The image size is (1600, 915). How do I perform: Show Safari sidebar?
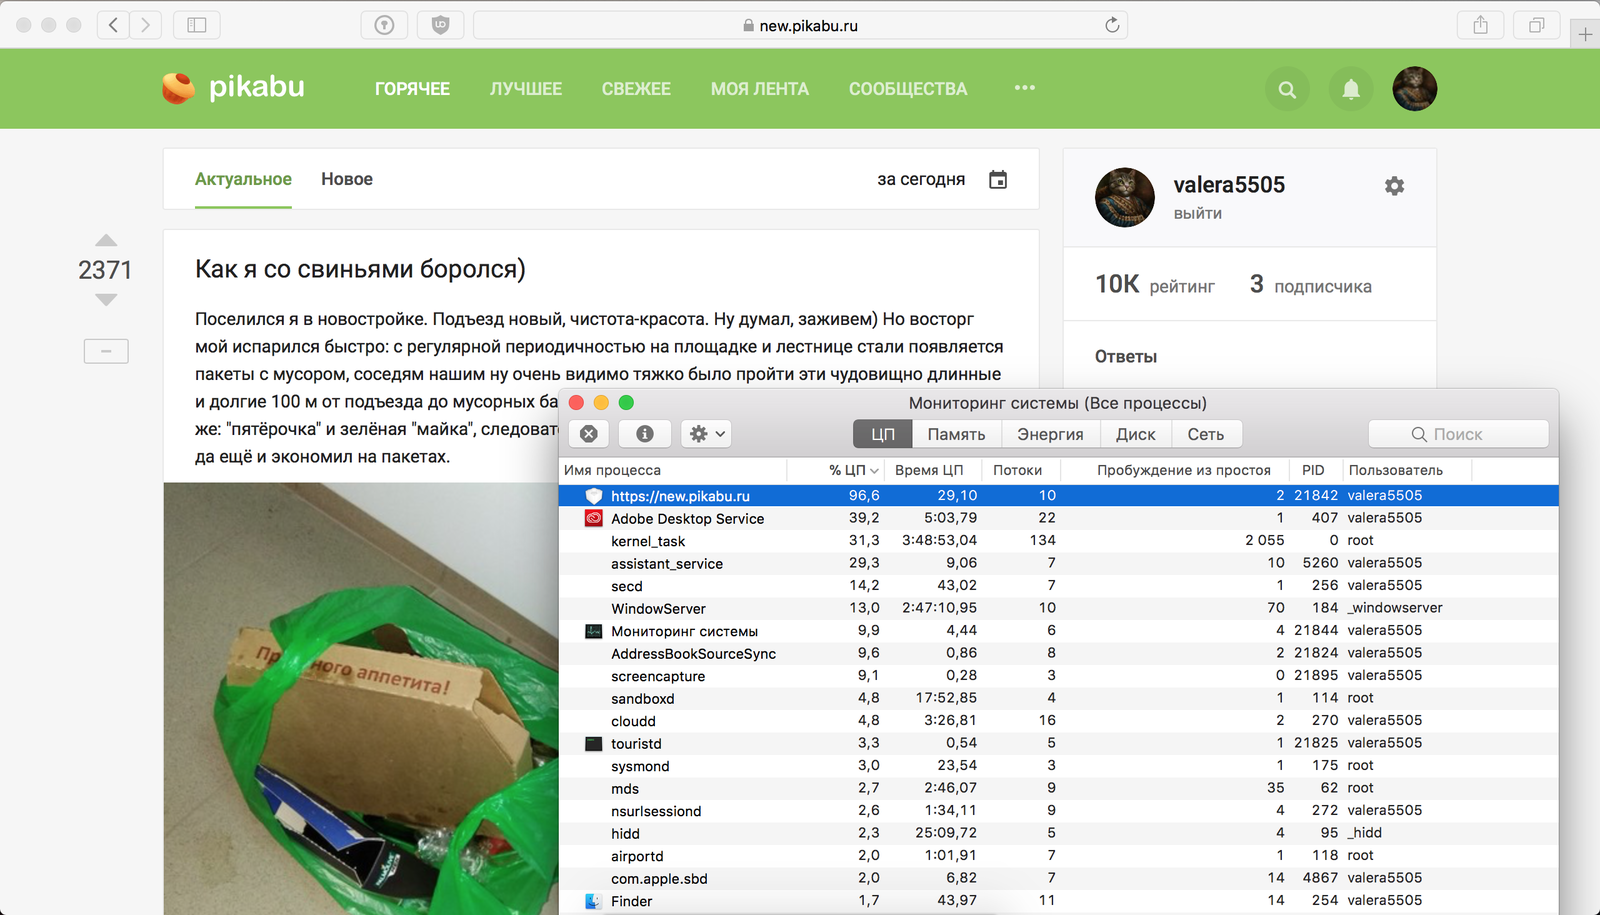(197, 25)
